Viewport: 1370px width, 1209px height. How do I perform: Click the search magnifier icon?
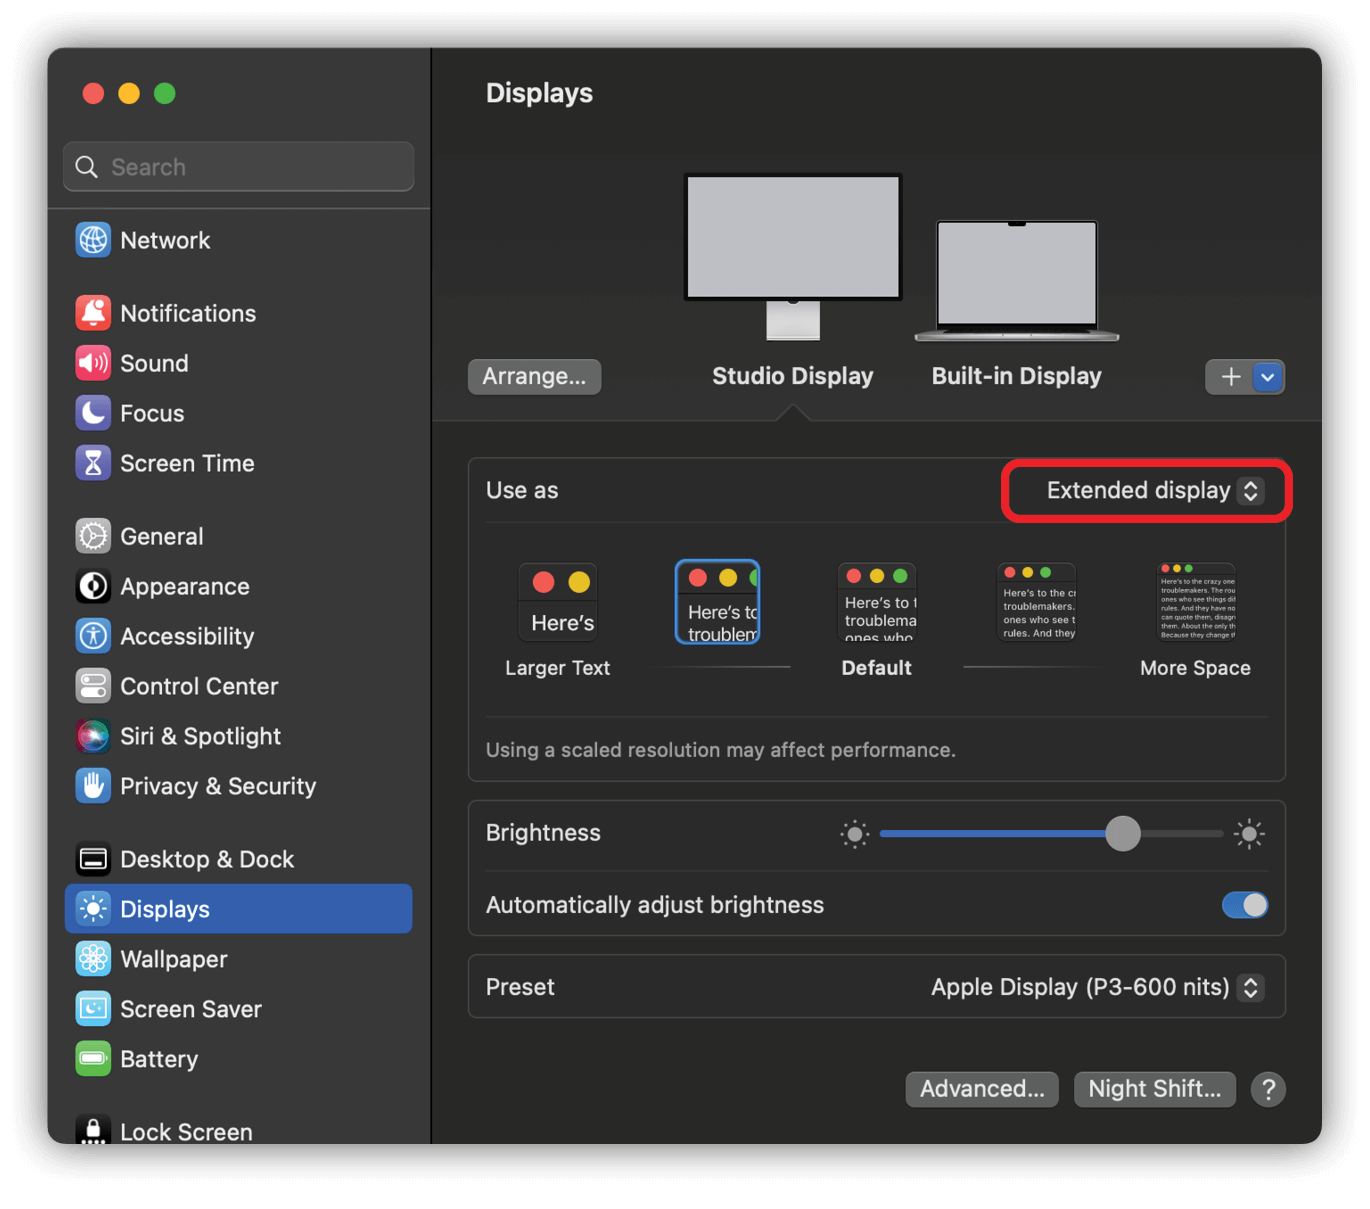coord(87,167)
